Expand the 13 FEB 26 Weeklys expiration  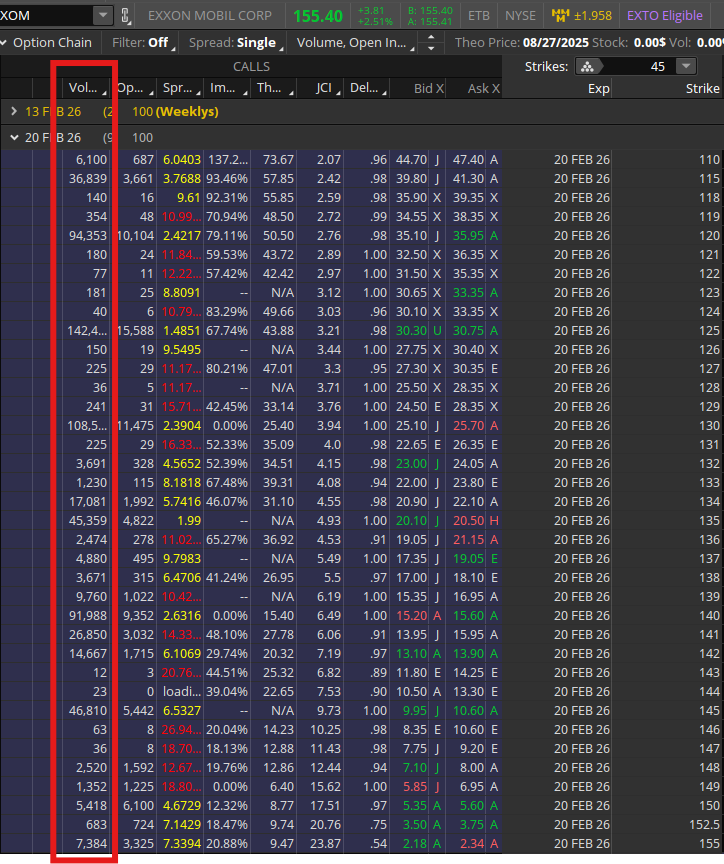coord(14,111)
